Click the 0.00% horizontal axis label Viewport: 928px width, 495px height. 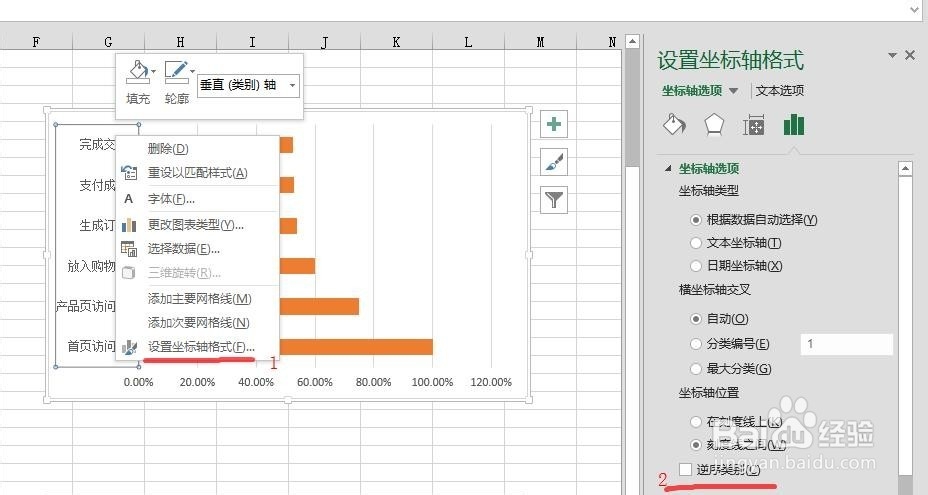138,382
